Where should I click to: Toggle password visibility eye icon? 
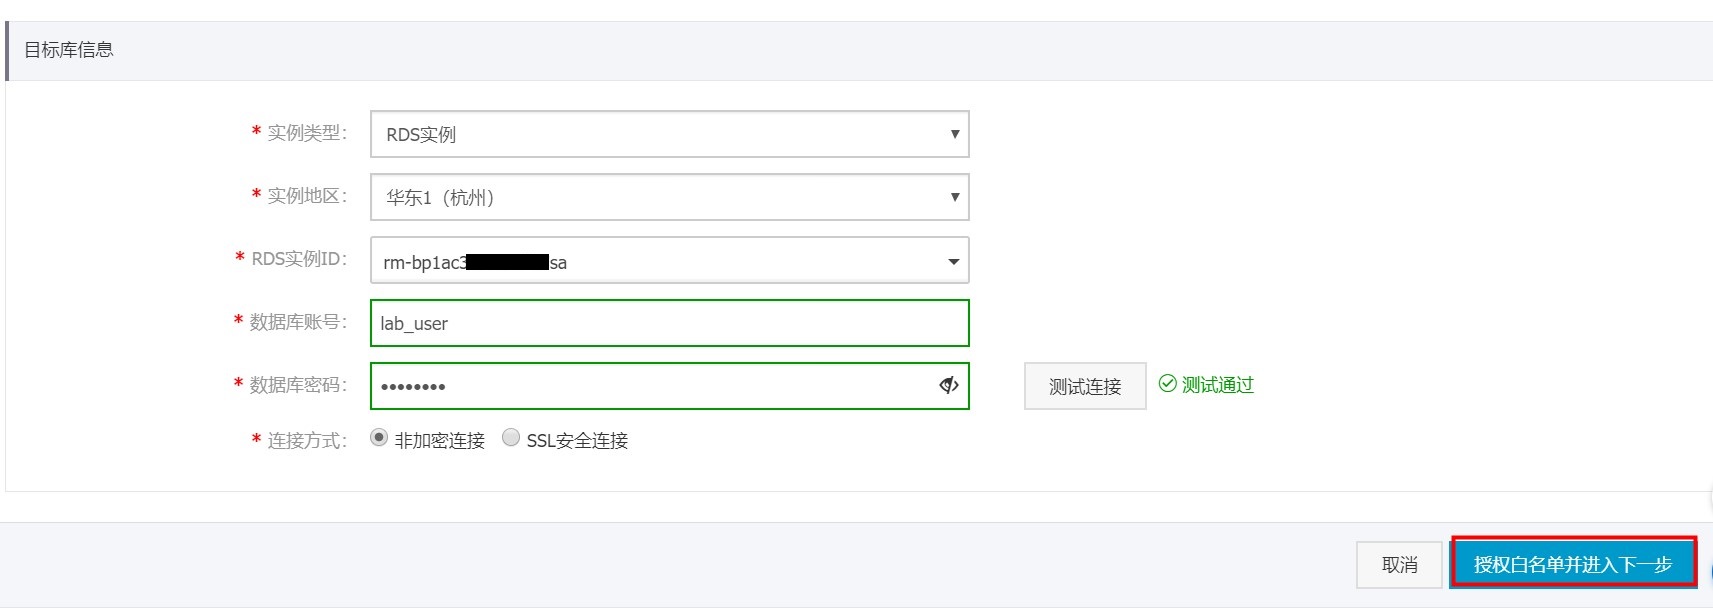pos(949,386)
